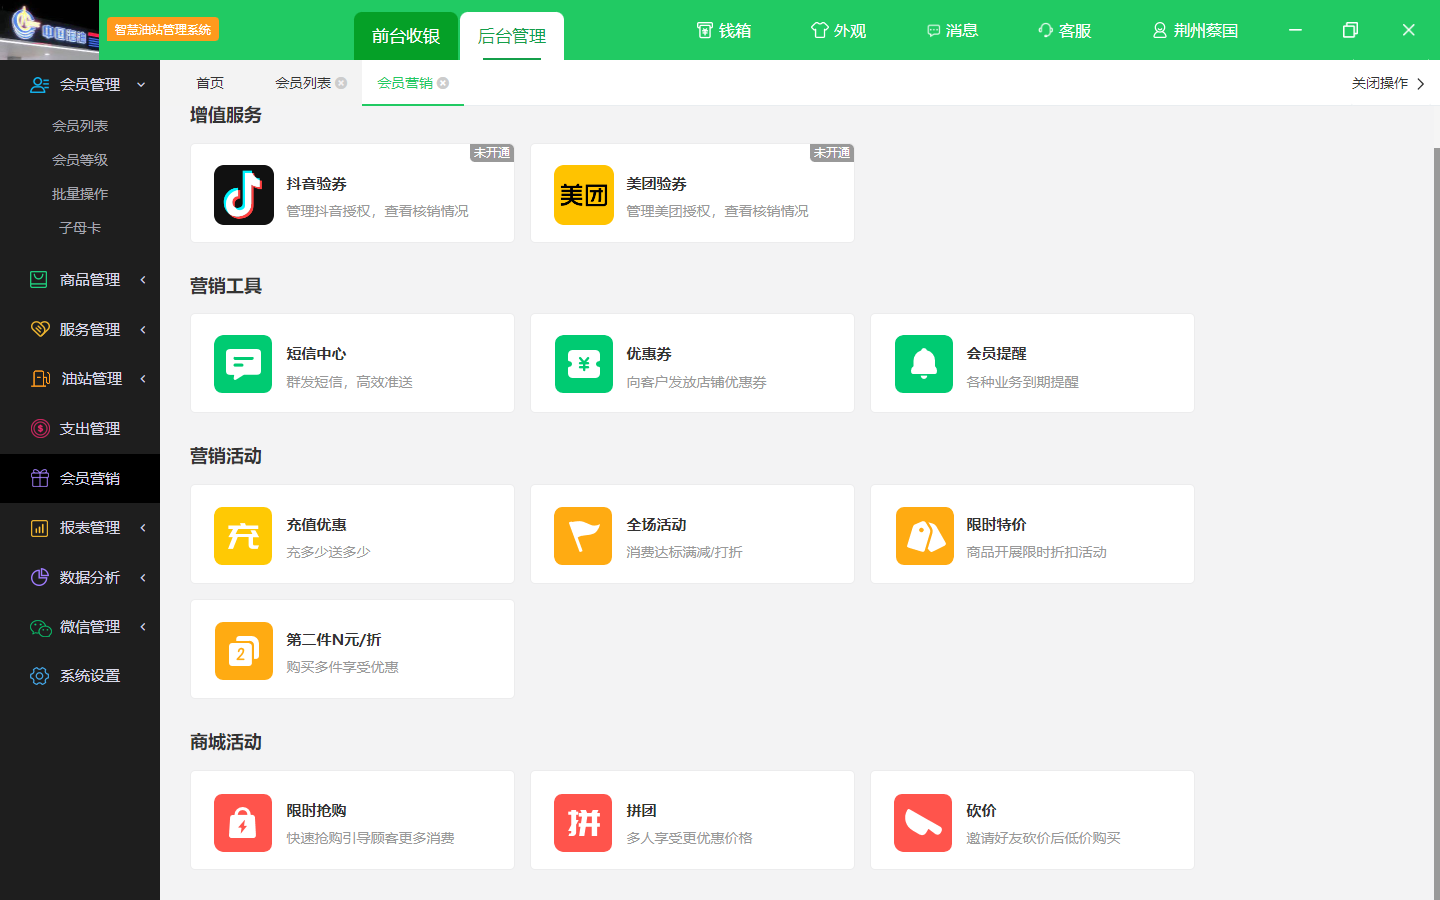Click the 系统设置 gear icon
Image resolution: width=1440 pixels, height=900 pixels.
pyautogui.click(x=40, y=676)
